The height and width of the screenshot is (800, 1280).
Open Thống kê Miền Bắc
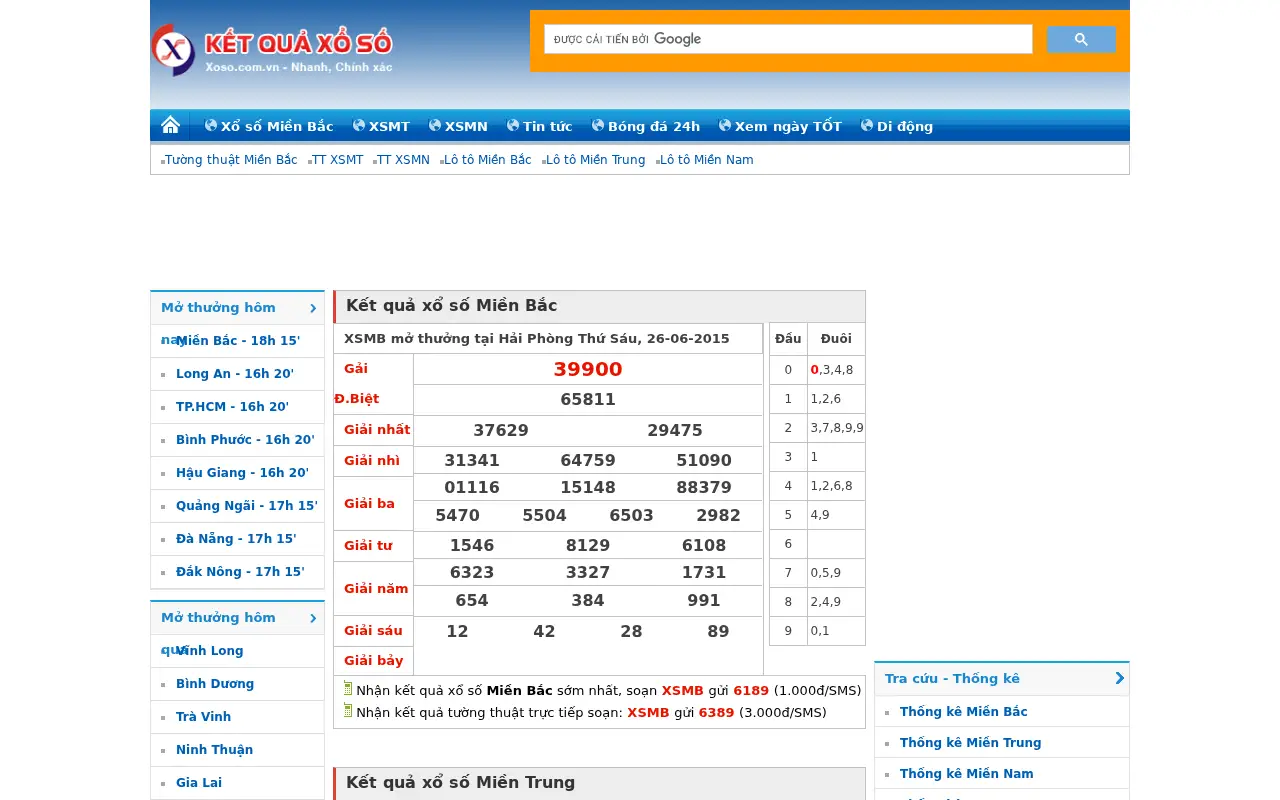click(964, 712)
